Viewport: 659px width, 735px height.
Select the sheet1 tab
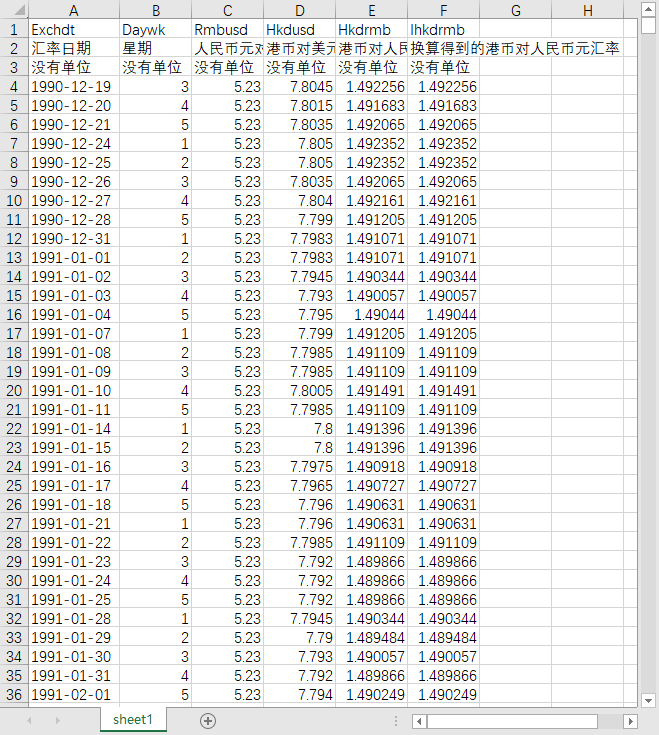point(133,720)
